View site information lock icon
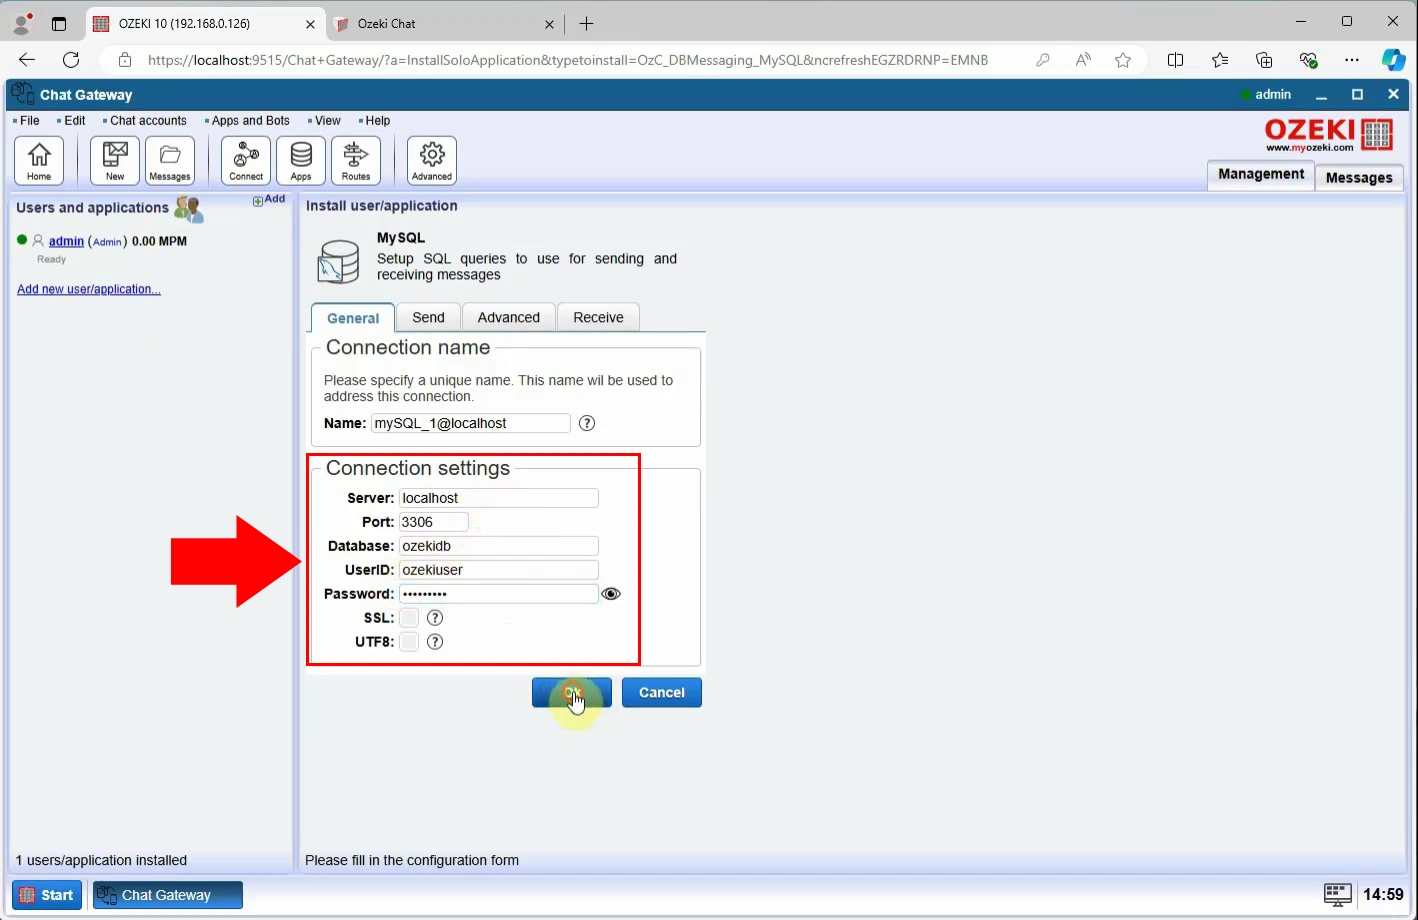This screenshot has width=1418, height=920. pyautogui.click(x=125, y=60)
